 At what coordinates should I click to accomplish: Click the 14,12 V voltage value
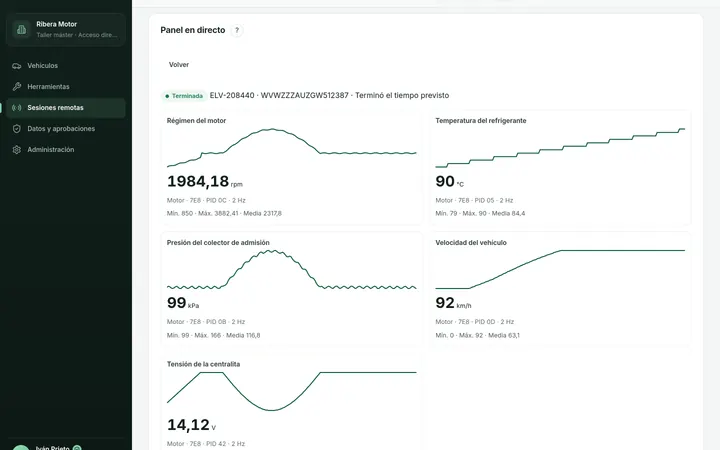coord(191,425)
